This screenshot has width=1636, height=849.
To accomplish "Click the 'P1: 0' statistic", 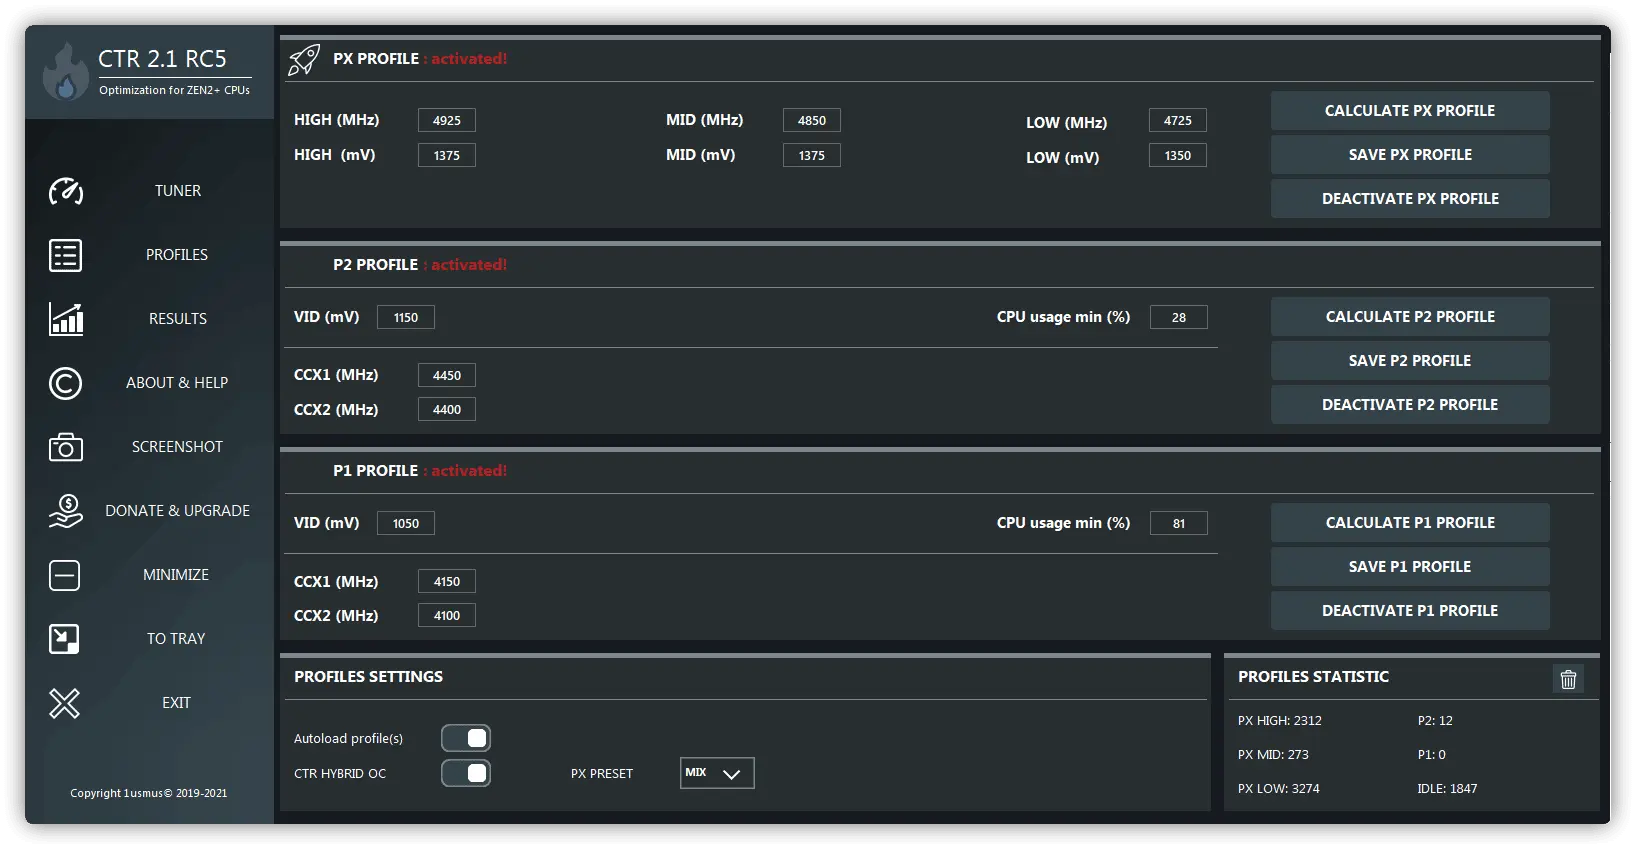I will point(1432,755).
